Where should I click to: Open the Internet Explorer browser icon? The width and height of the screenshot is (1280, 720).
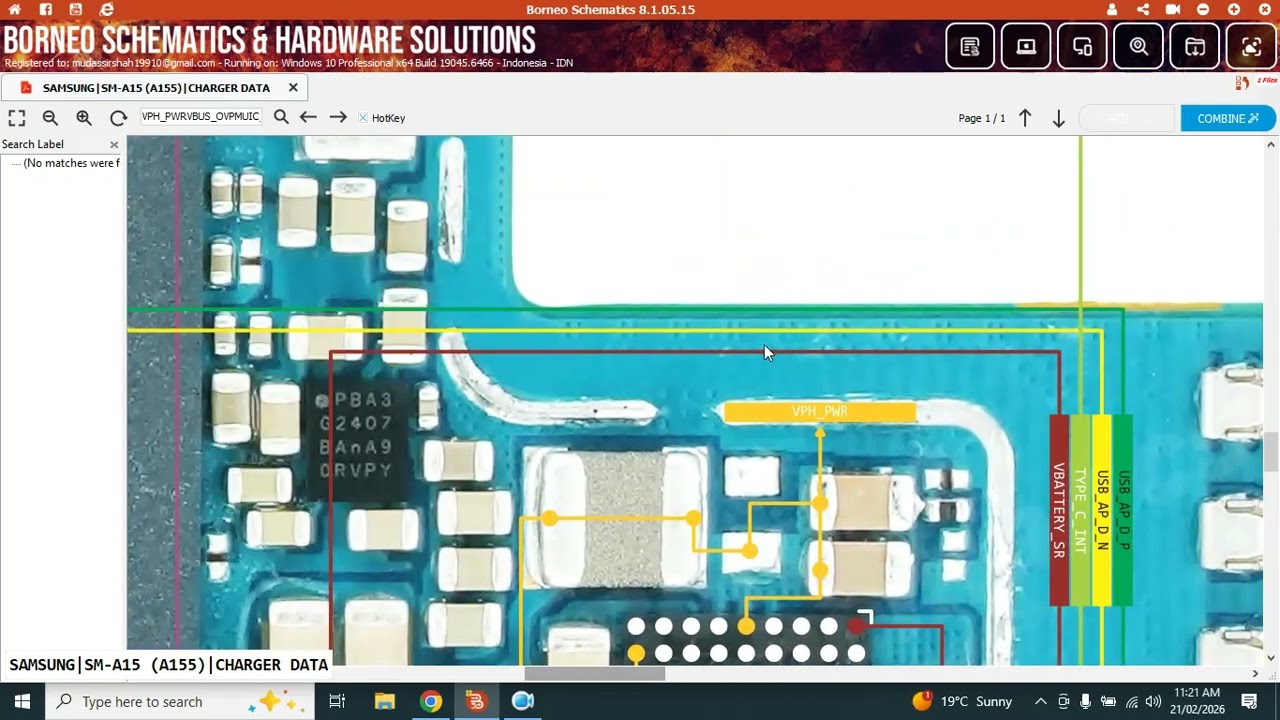107,9
